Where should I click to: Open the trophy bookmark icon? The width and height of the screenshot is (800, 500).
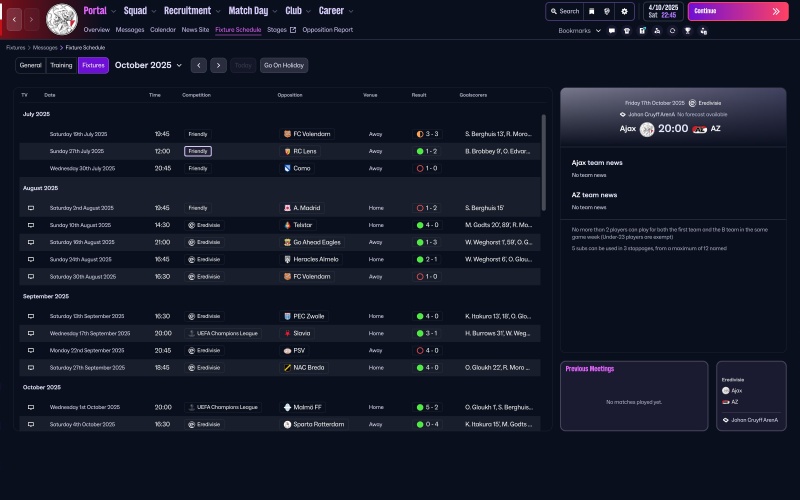pos(688,31)
